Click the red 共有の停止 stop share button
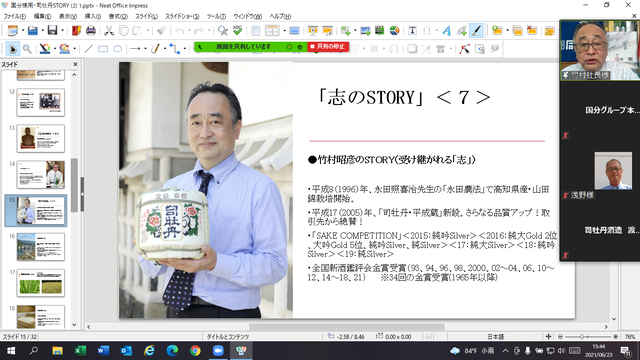 (x=328, y=47)
